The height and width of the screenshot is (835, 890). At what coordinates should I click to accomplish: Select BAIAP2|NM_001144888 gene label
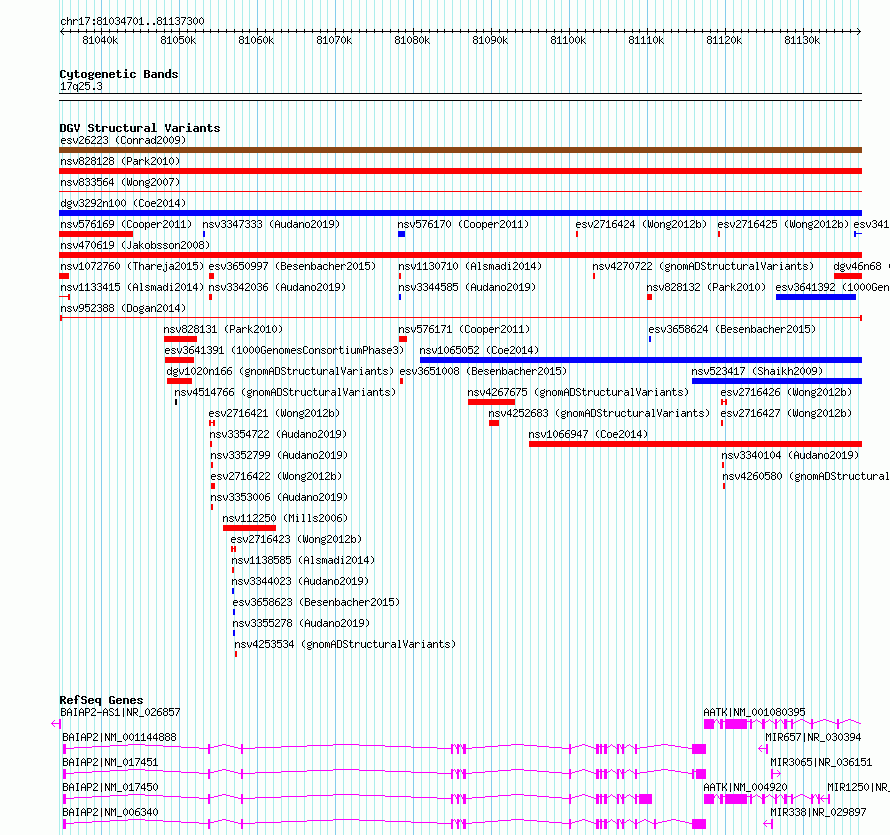tap(120, 737)
